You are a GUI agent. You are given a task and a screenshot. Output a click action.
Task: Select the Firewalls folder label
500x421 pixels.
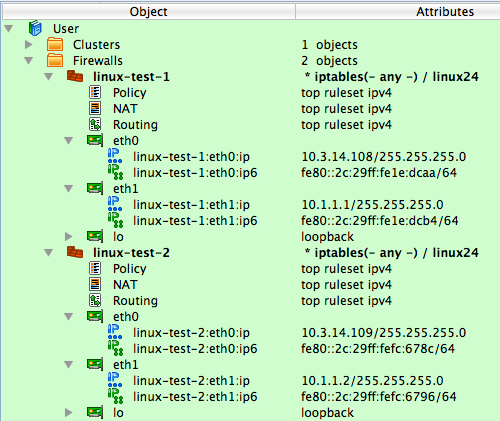pyautogui.click(x=98, y=61)
